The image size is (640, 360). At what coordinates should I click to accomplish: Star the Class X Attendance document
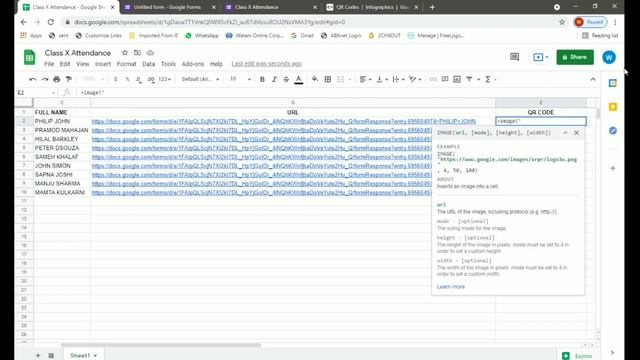125,53
